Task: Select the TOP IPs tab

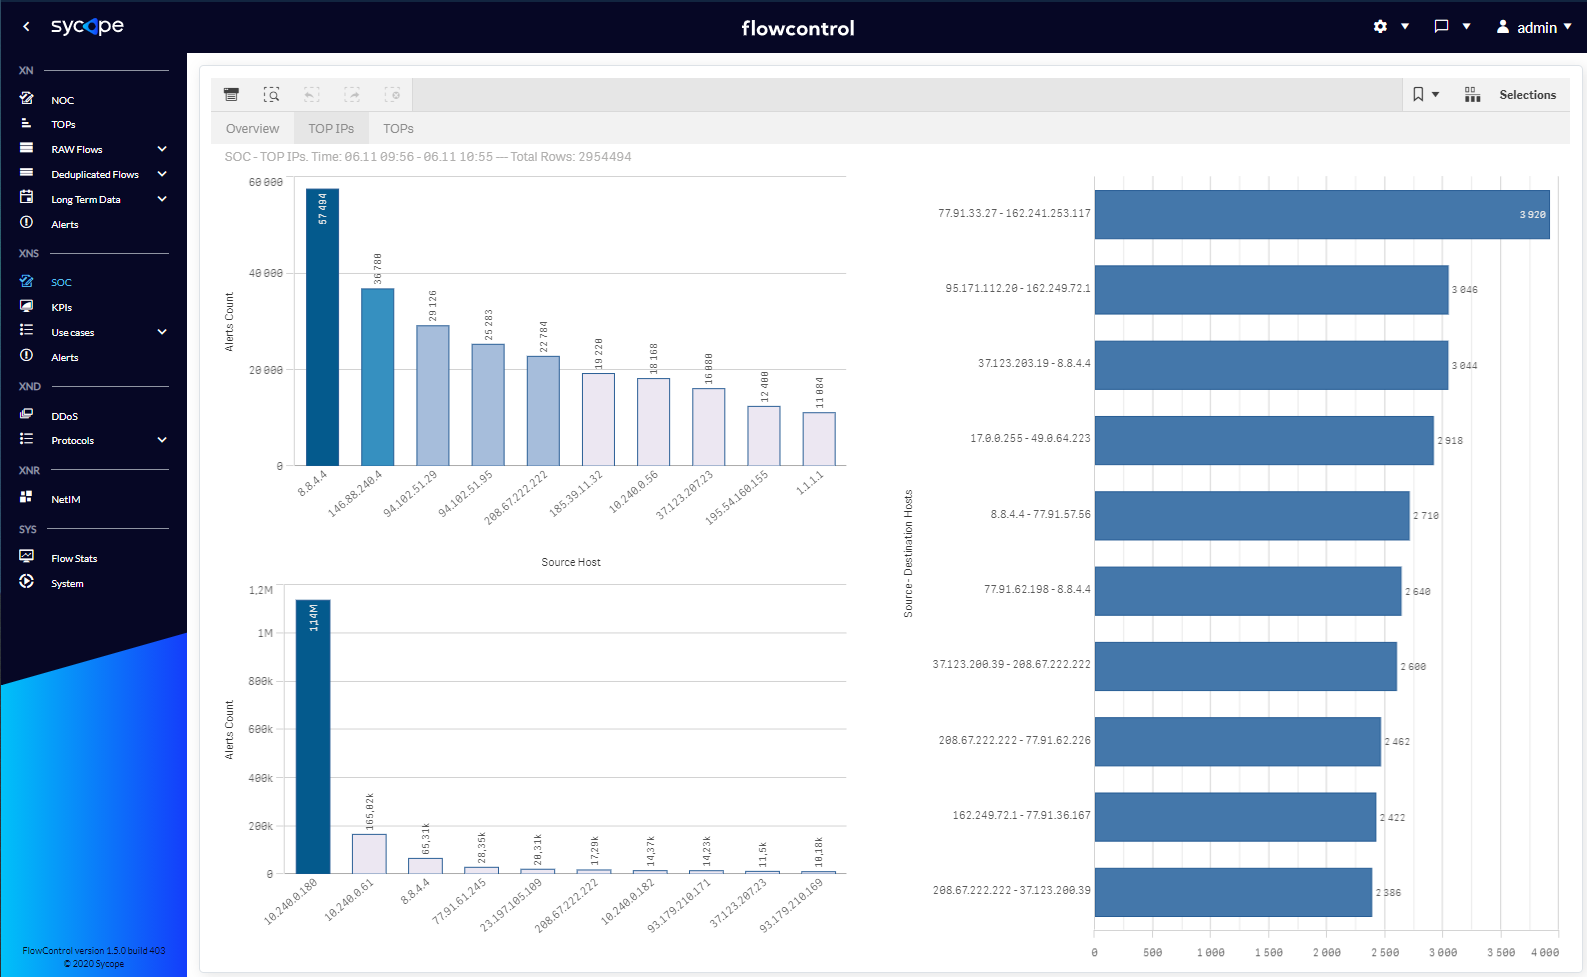Action: (x=331, y=128)
